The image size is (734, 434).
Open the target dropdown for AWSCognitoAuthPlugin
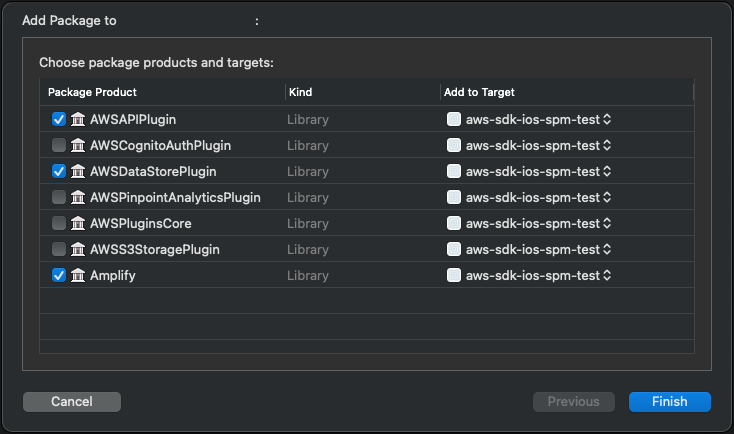point(607,146)
